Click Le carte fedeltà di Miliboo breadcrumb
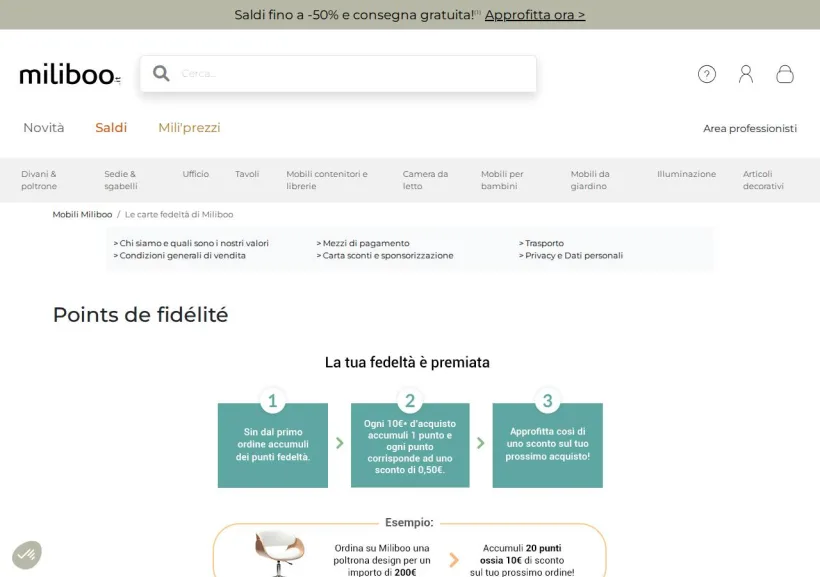The width and height of the screenshot is (820, 577). pos(179,214)
